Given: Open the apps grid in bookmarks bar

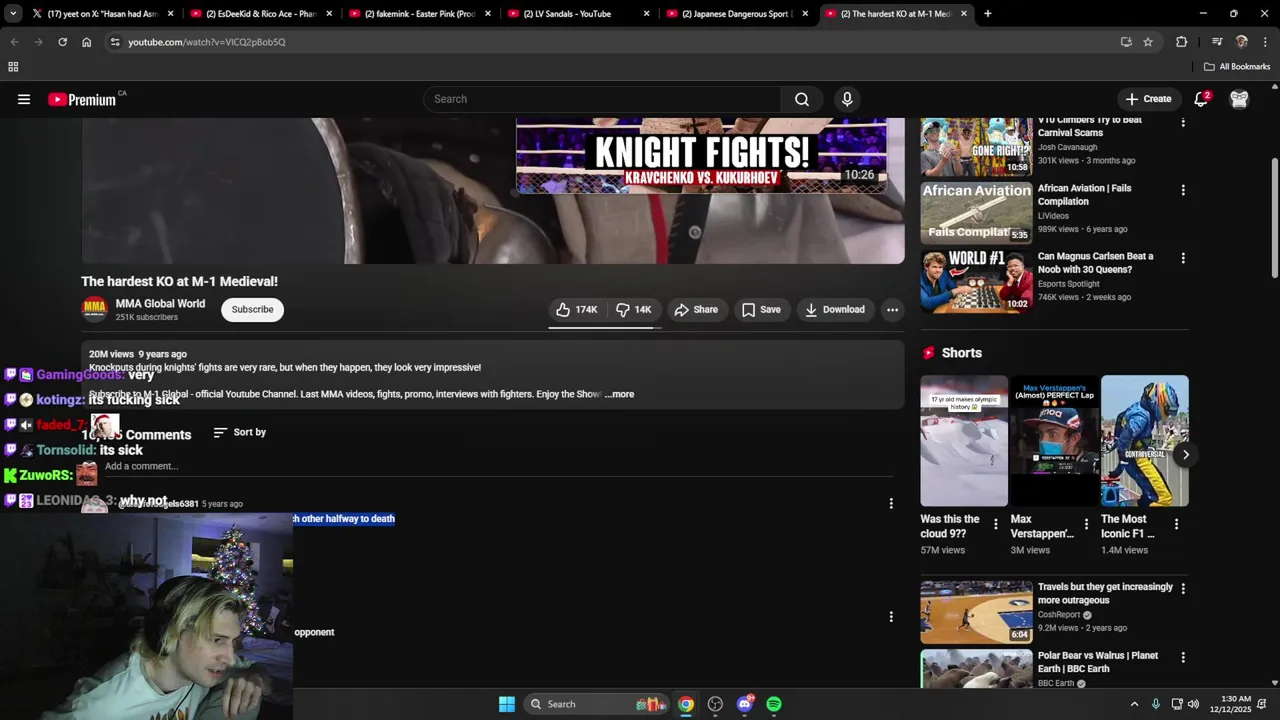Looking at the screenshot, I should coord(13,67).
